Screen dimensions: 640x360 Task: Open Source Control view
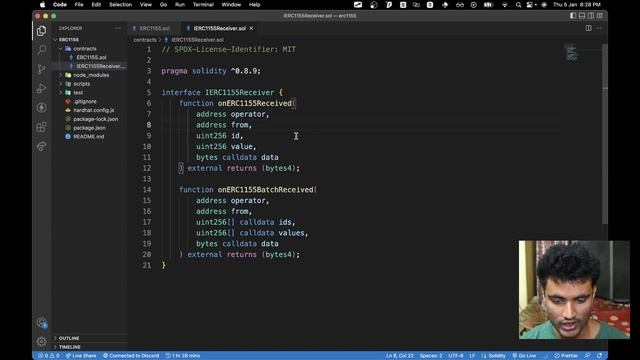[41, 69]
